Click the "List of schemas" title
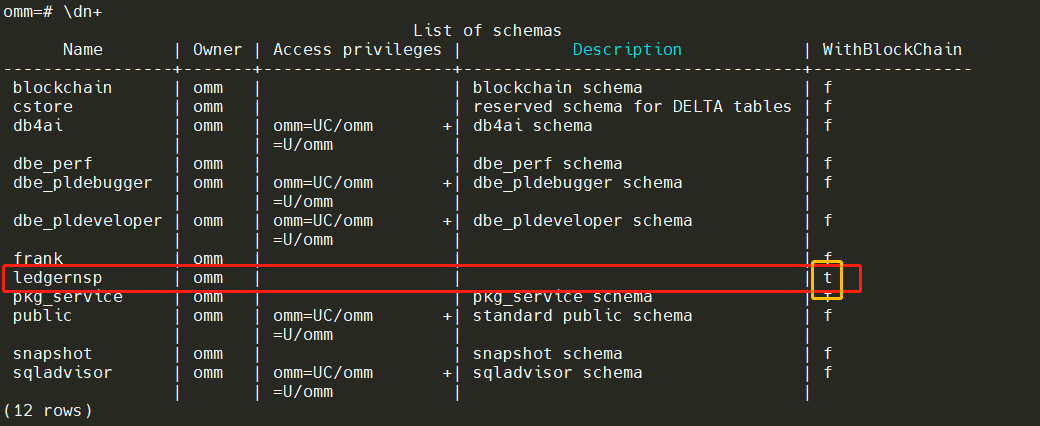 (x=487, y=31)
